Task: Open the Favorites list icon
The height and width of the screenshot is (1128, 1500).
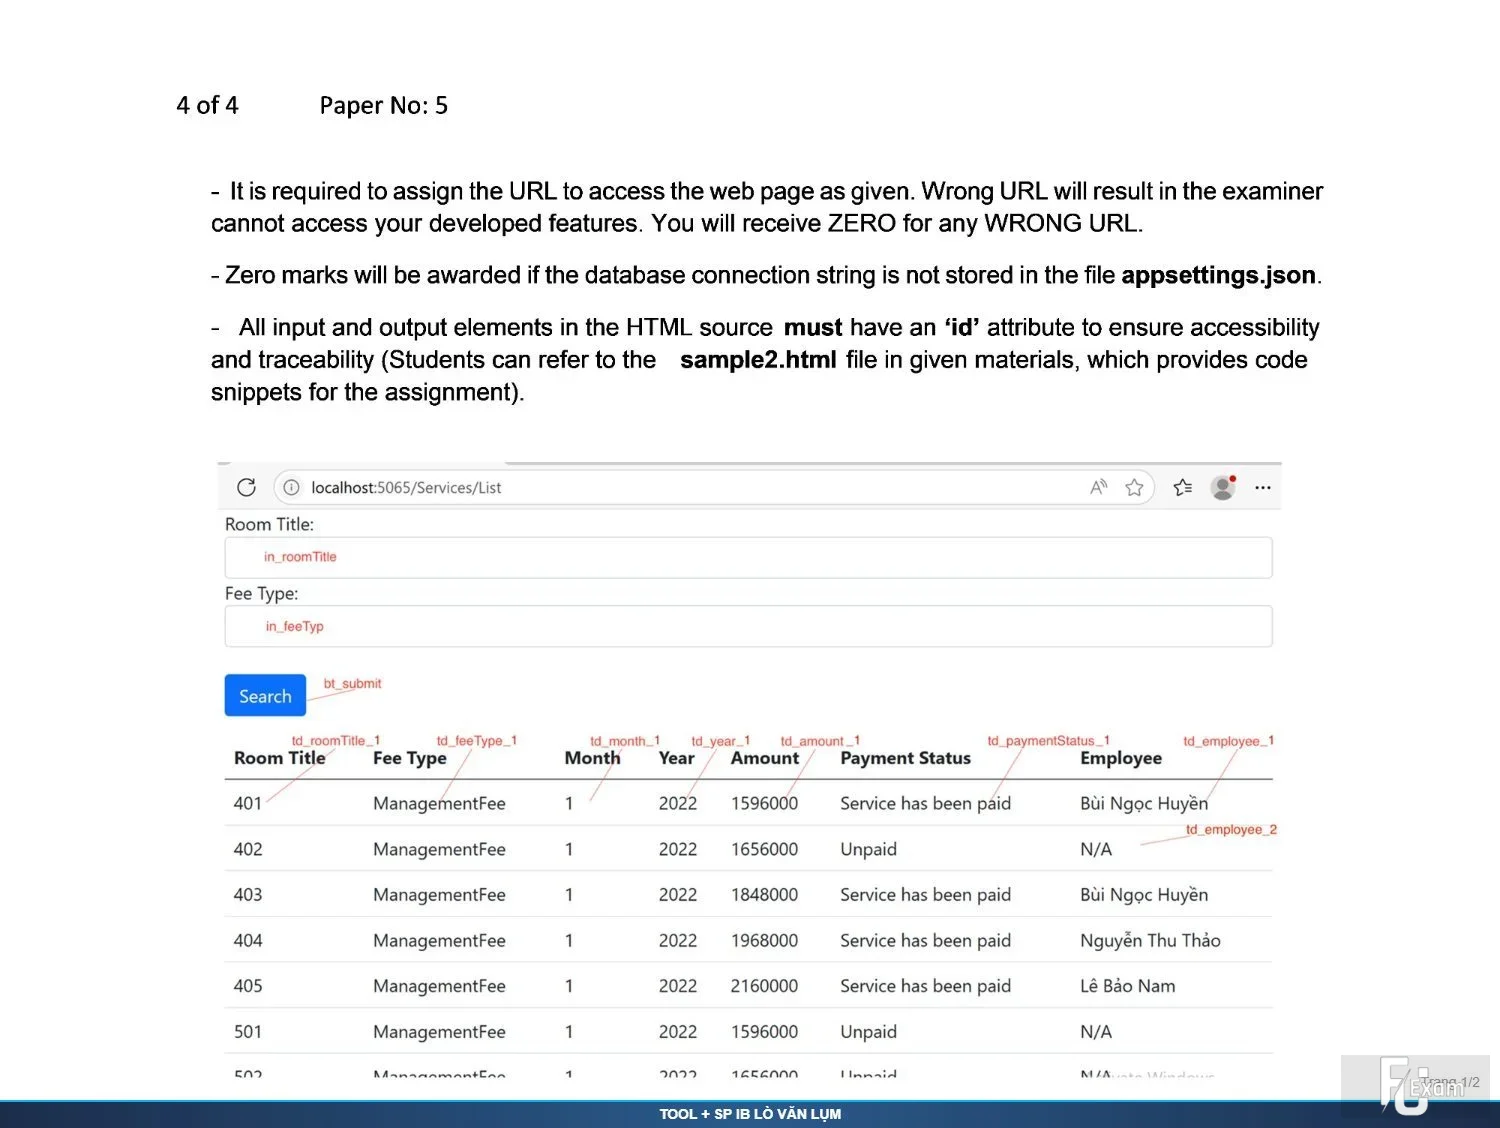Action: (x=1183, y=487)
